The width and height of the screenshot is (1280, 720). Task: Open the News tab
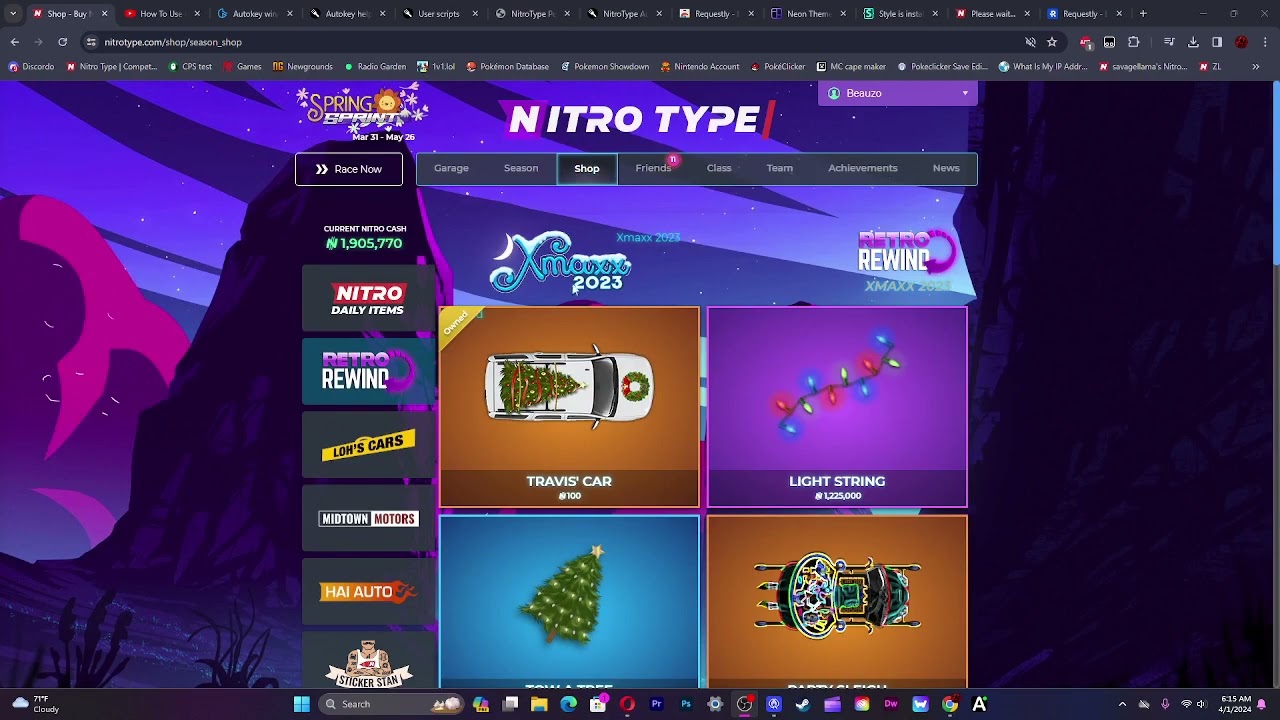click(x=946, y=168)
